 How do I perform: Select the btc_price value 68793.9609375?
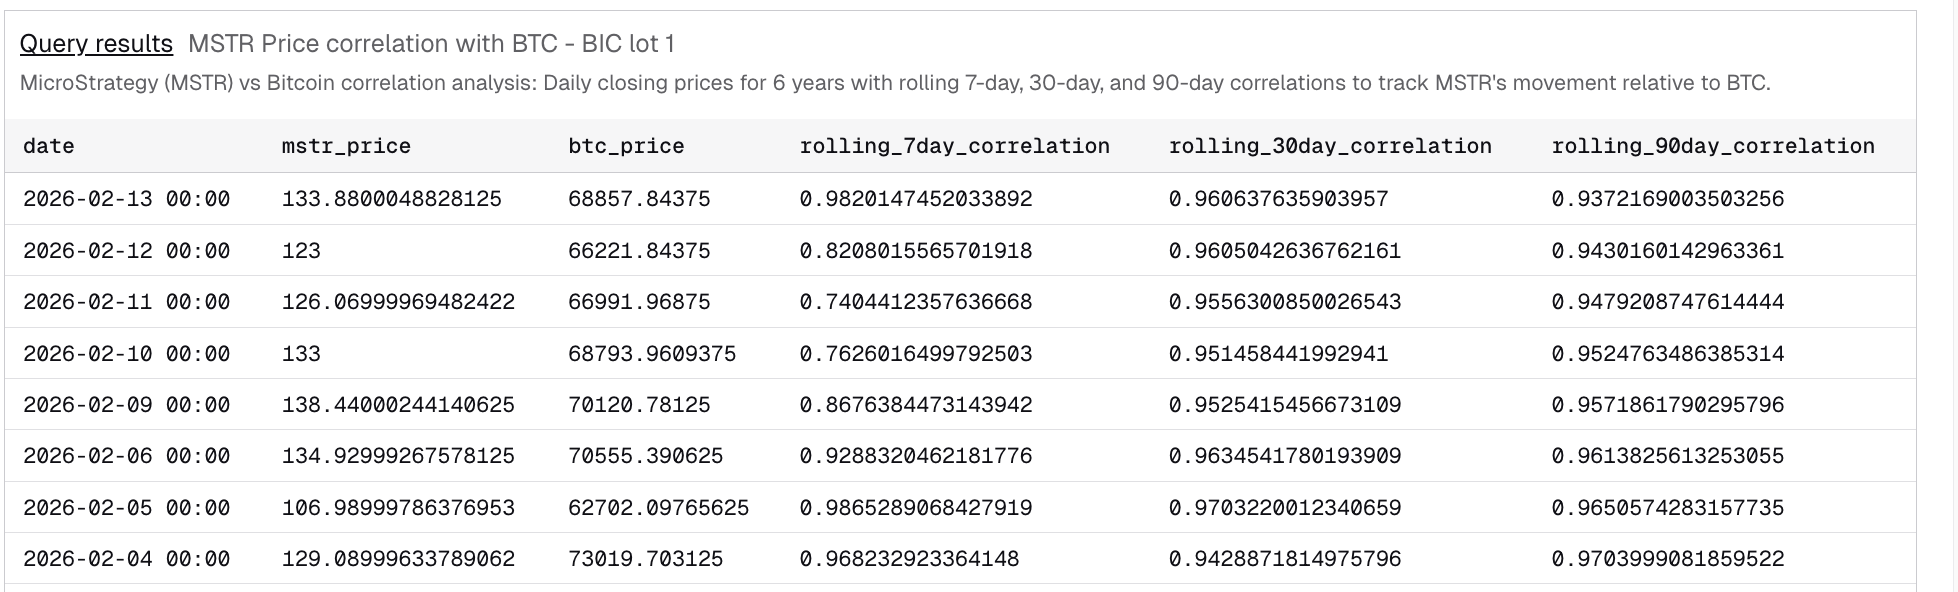click(x=651, y=354)
